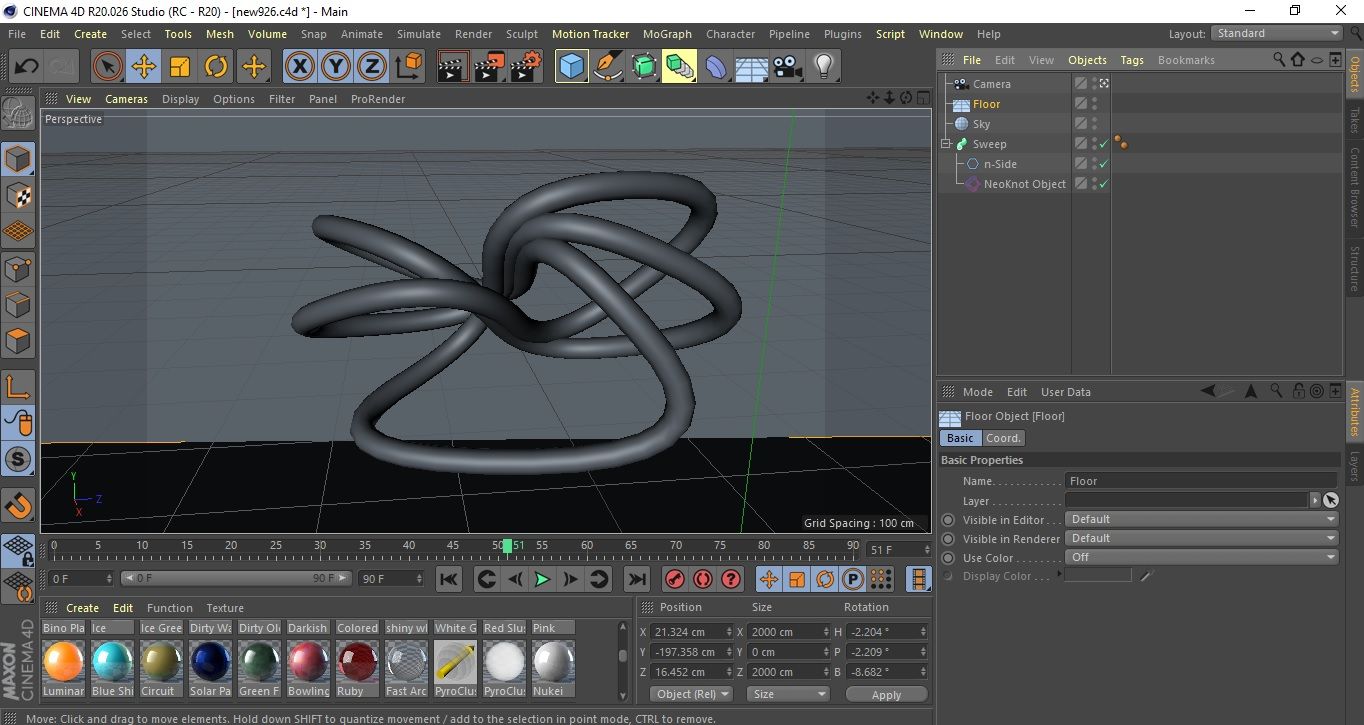1364x725 pixels.
Task: Open the spline pen tool
Action: [607, 67]
